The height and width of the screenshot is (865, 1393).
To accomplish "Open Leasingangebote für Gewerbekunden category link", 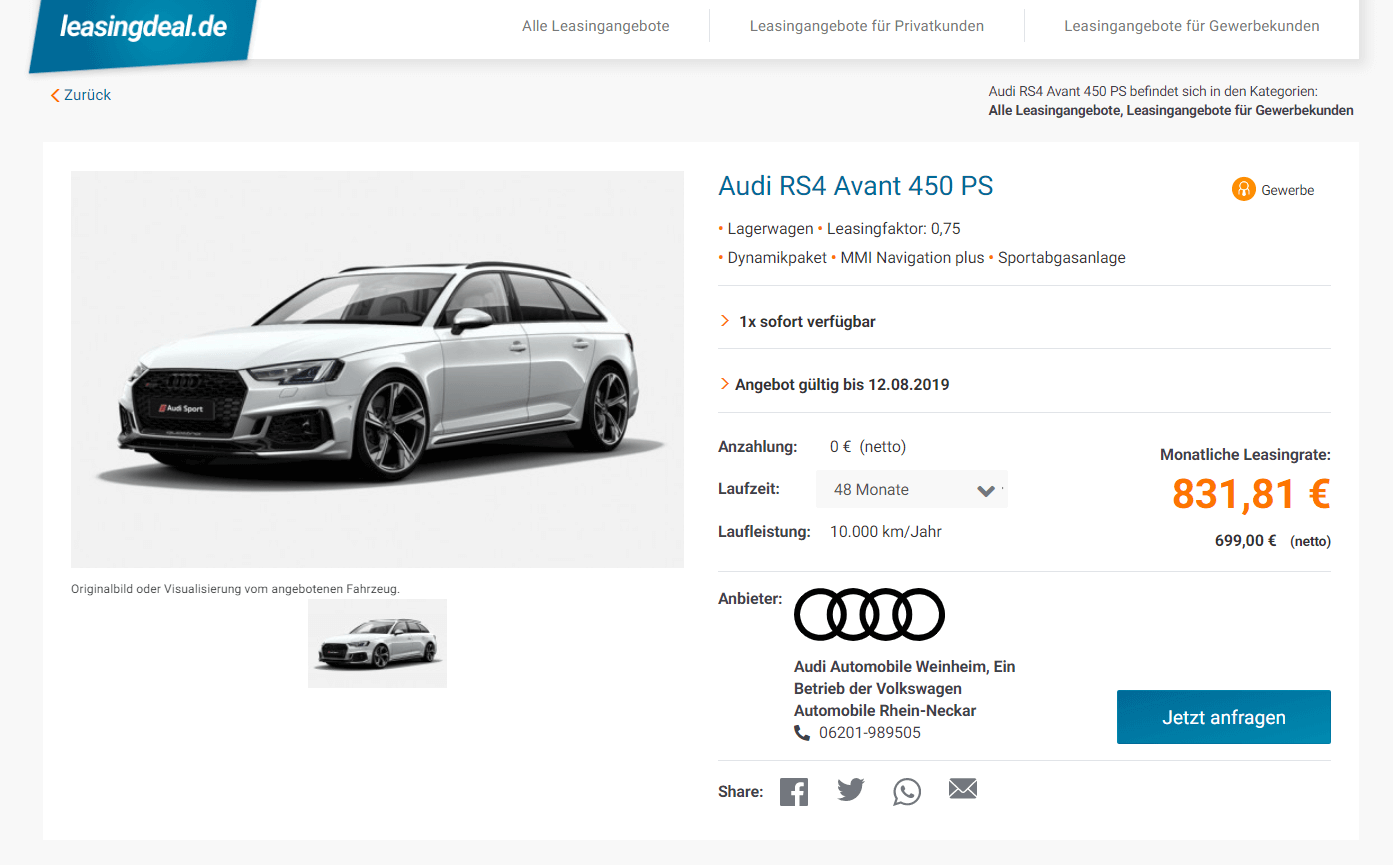I will tap(1240, 110).
